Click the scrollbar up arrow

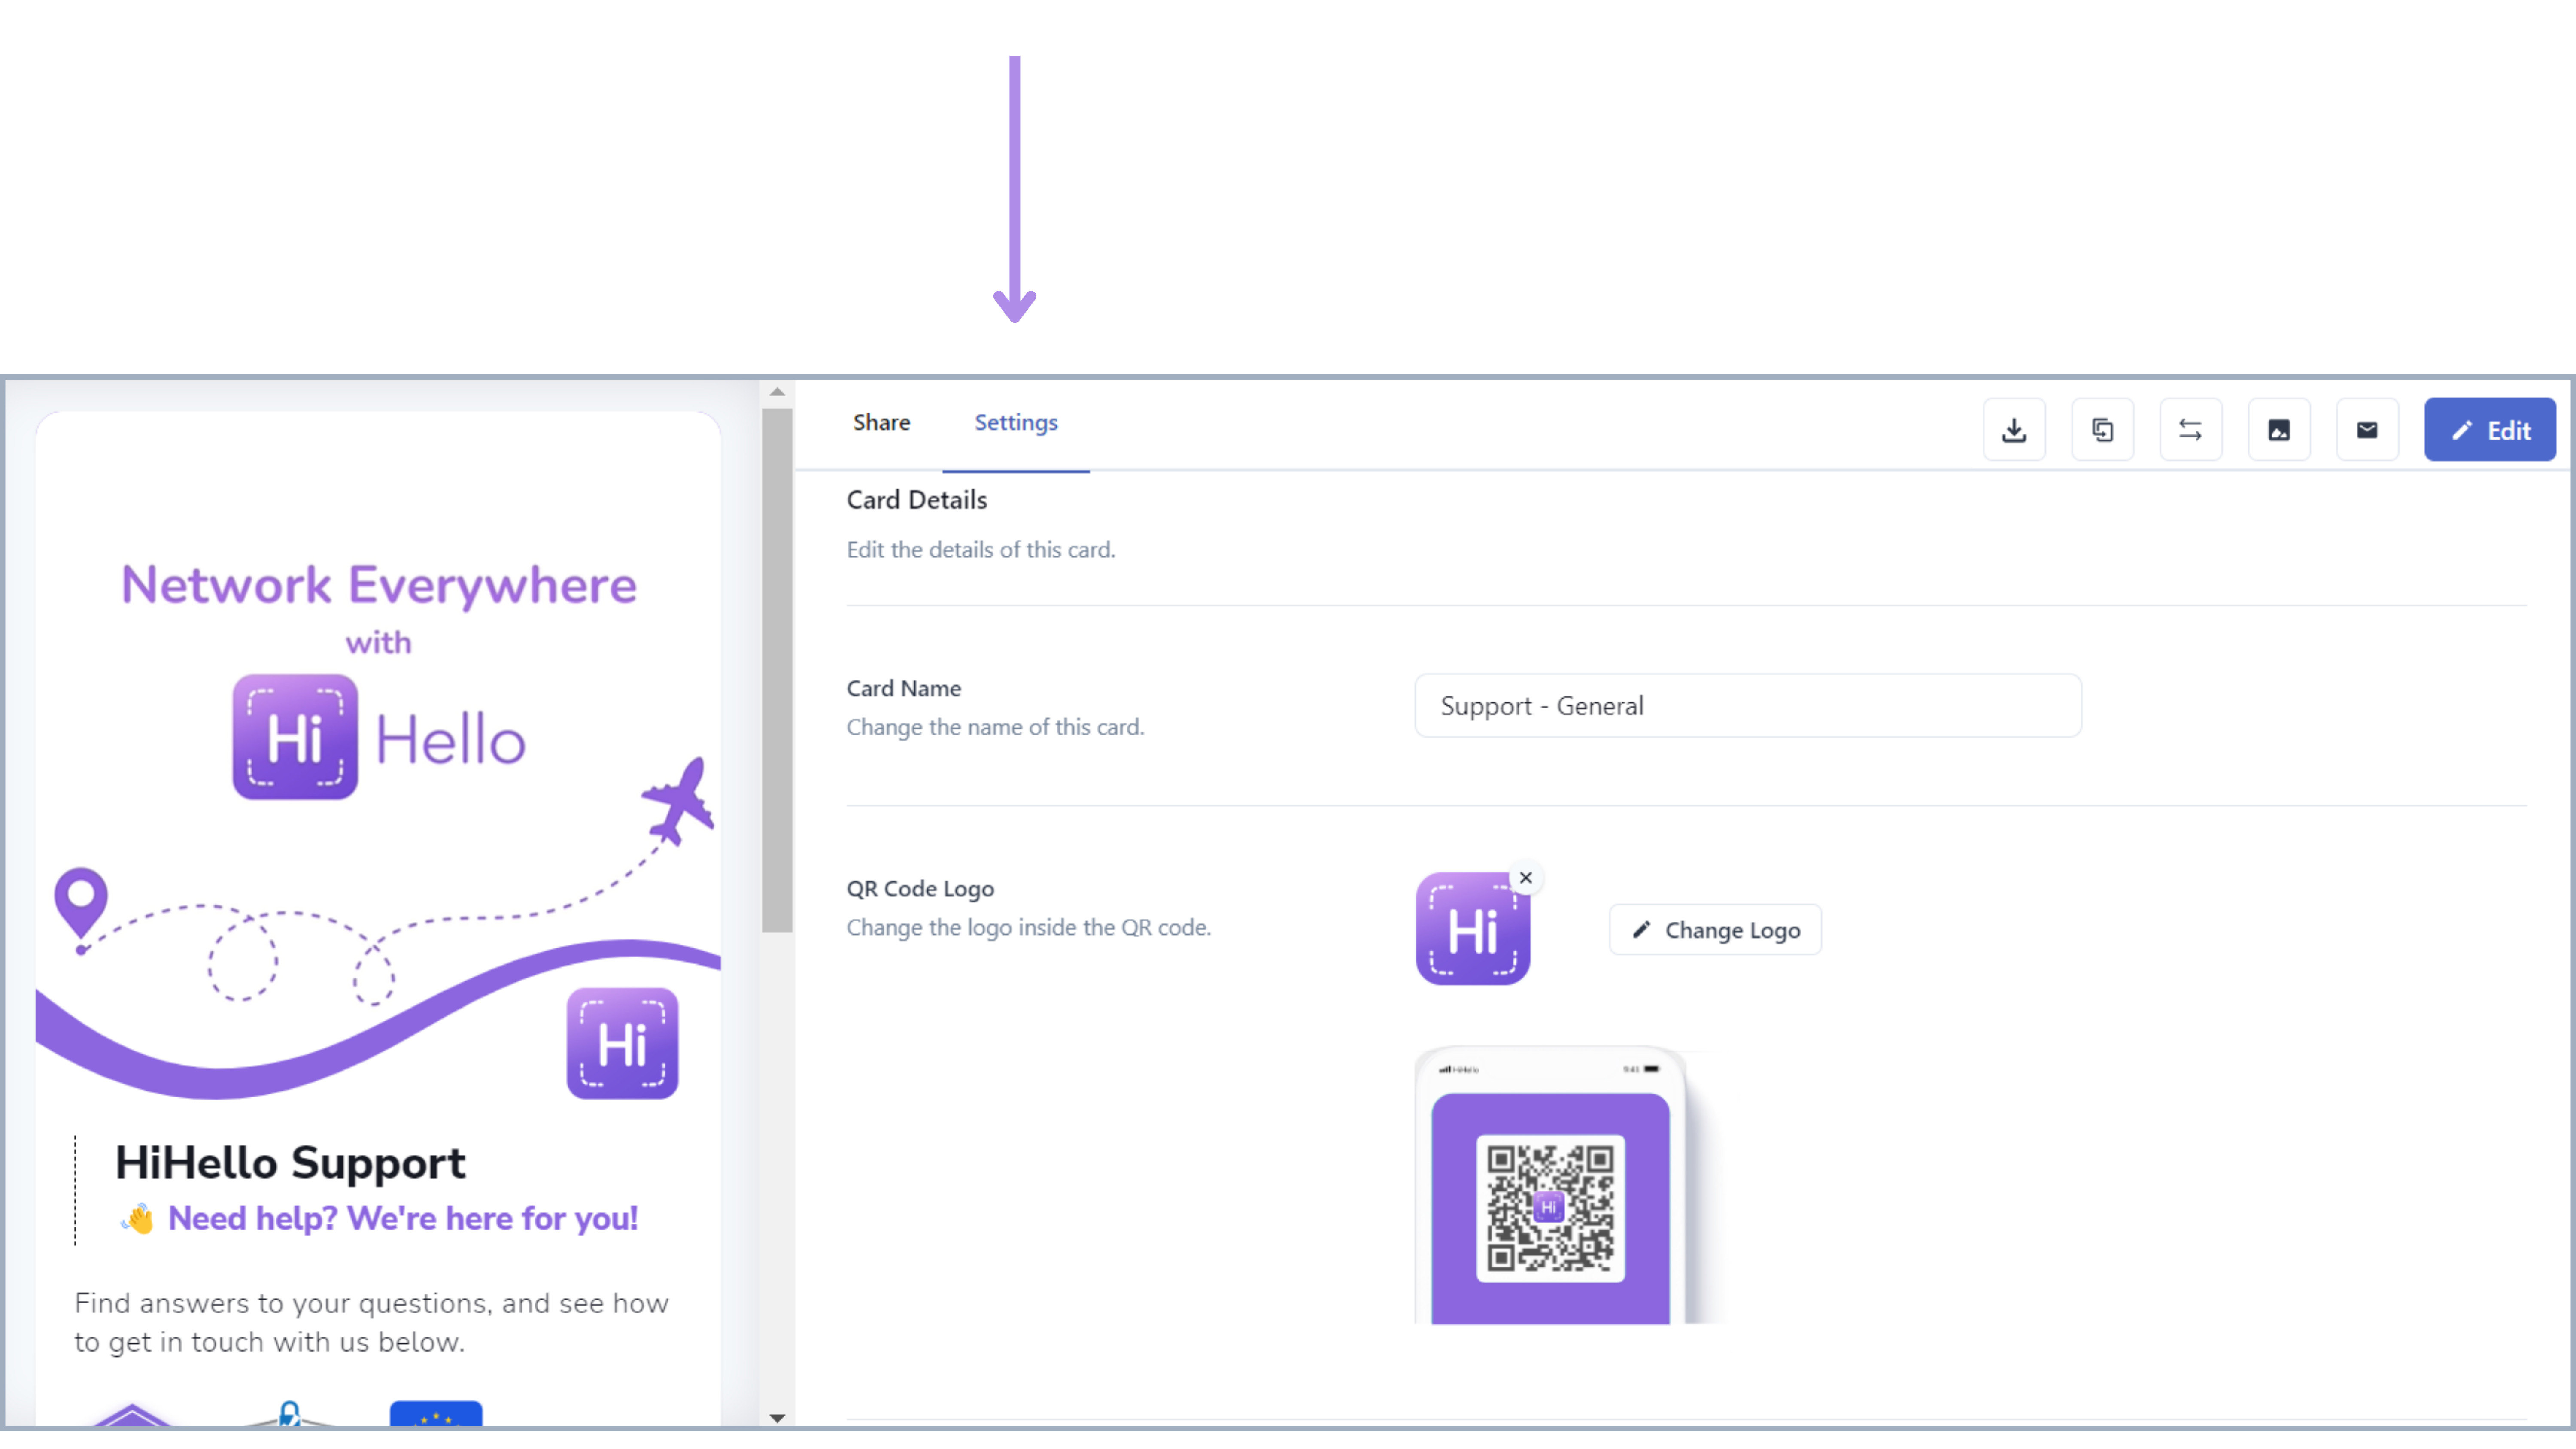click(777, 392)
